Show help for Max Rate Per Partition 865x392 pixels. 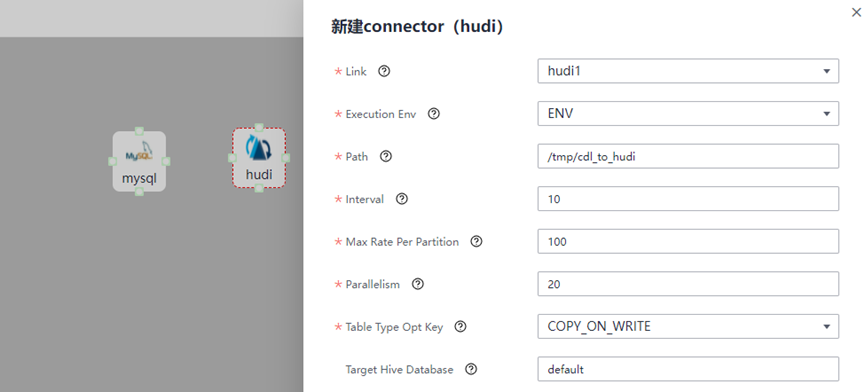tap(477, 241)
